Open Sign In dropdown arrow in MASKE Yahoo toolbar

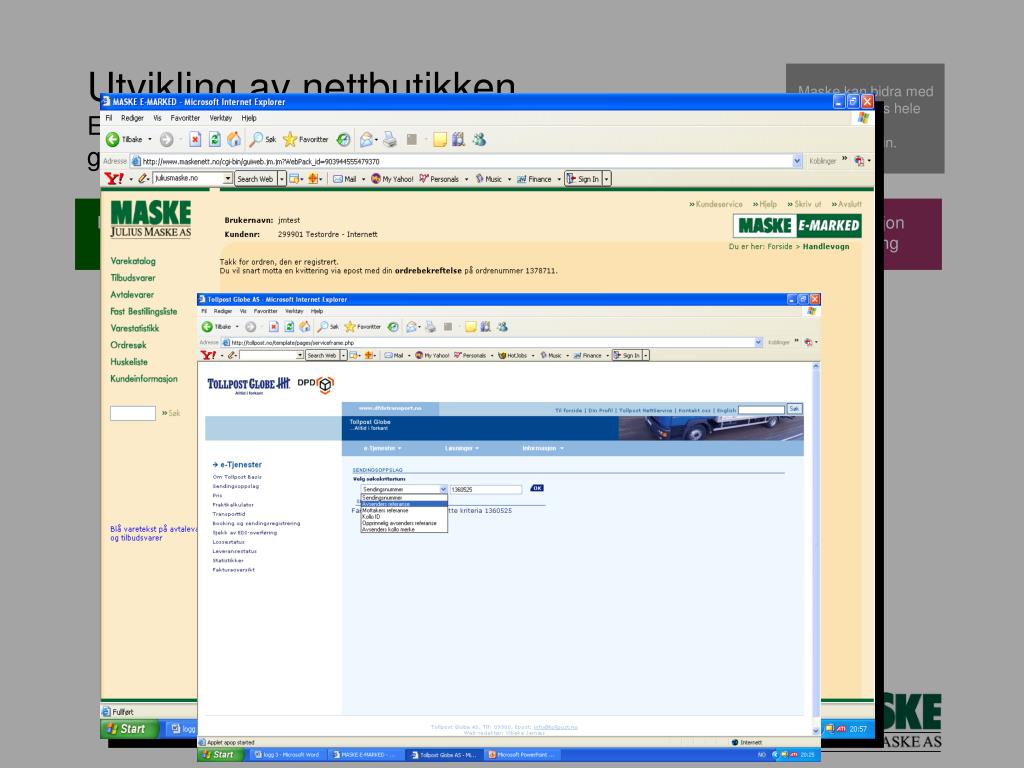(607, 179)
